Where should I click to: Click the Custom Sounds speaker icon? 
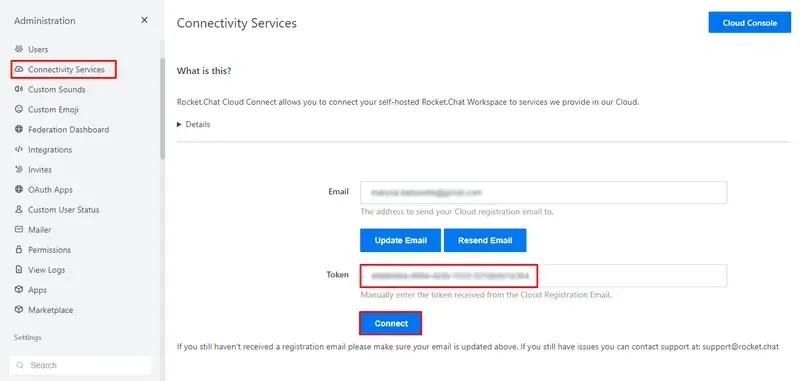[x=19, y=89]
